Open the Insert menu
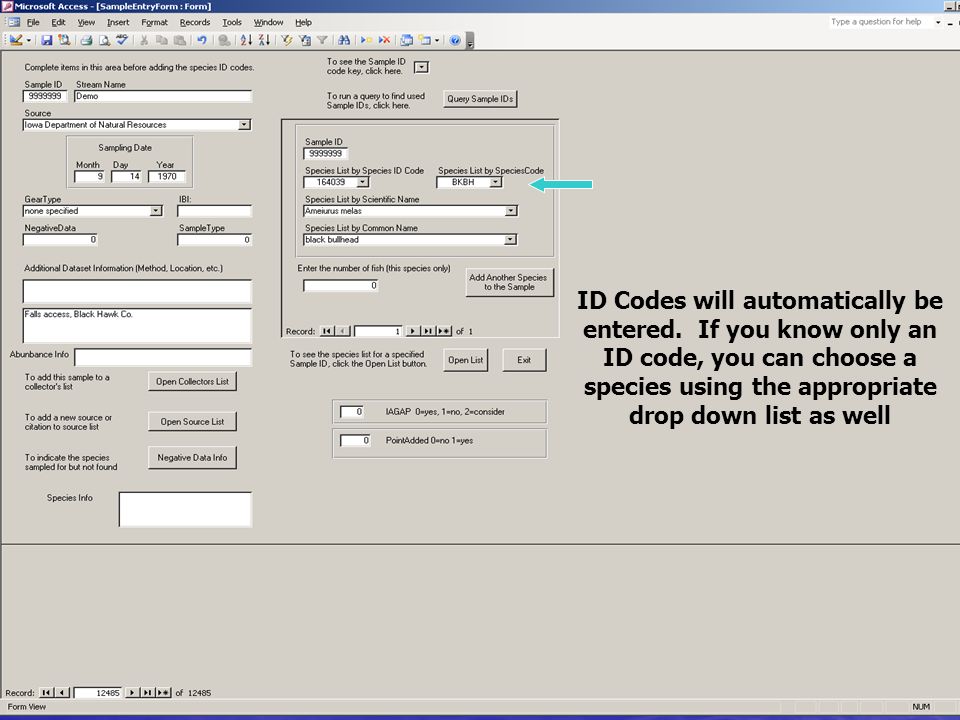 [118, 22]
